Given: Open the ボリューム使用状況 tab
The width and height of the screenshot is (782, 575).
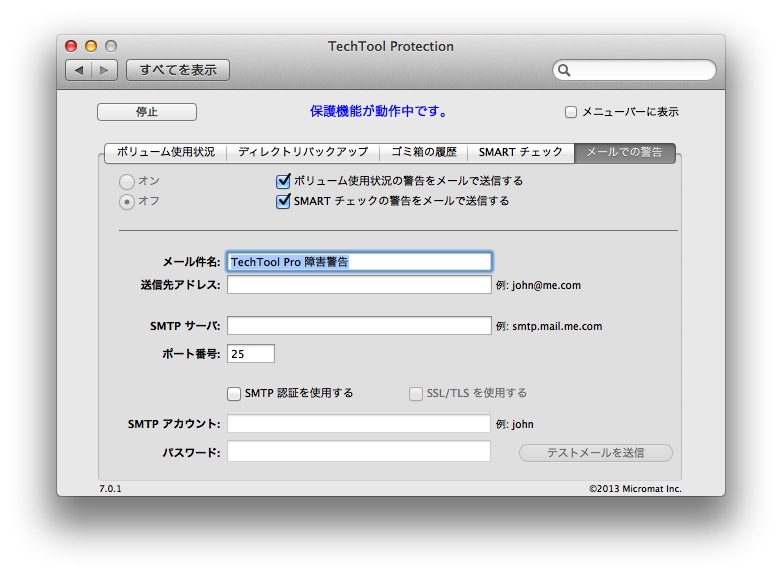Looking at the screenshot, I should click(166, 152).
